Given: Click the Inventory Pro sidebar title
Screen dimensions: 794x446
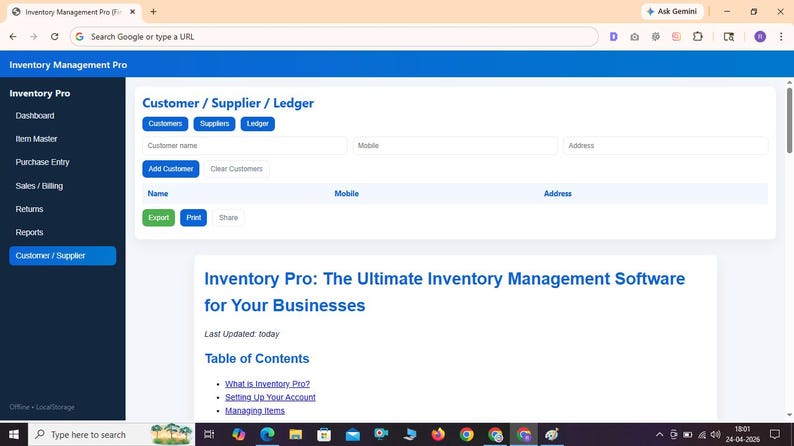Looking at the screenshot, I should (40, 93).
